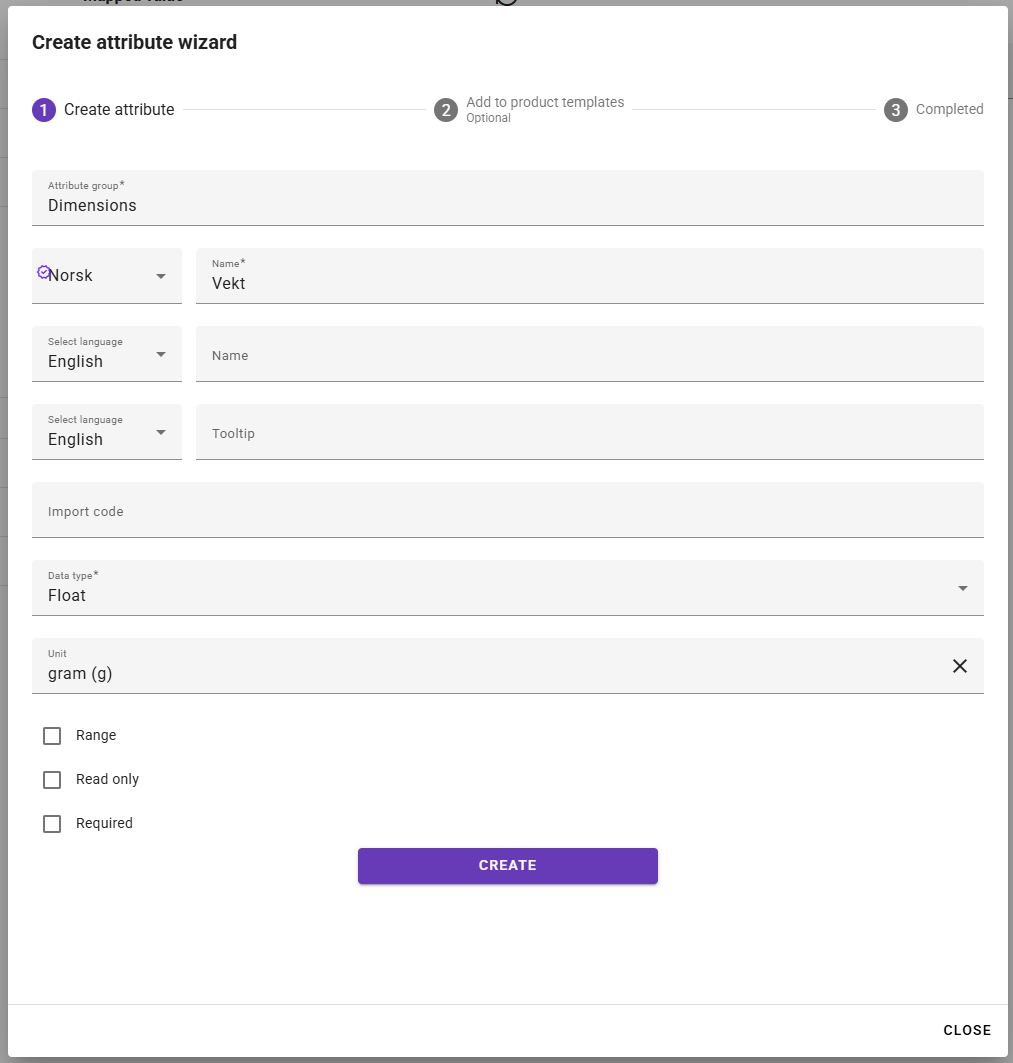Click the Tooltip text field
The height and width of the screenshot is (1063, 1013).
point(590,432)
